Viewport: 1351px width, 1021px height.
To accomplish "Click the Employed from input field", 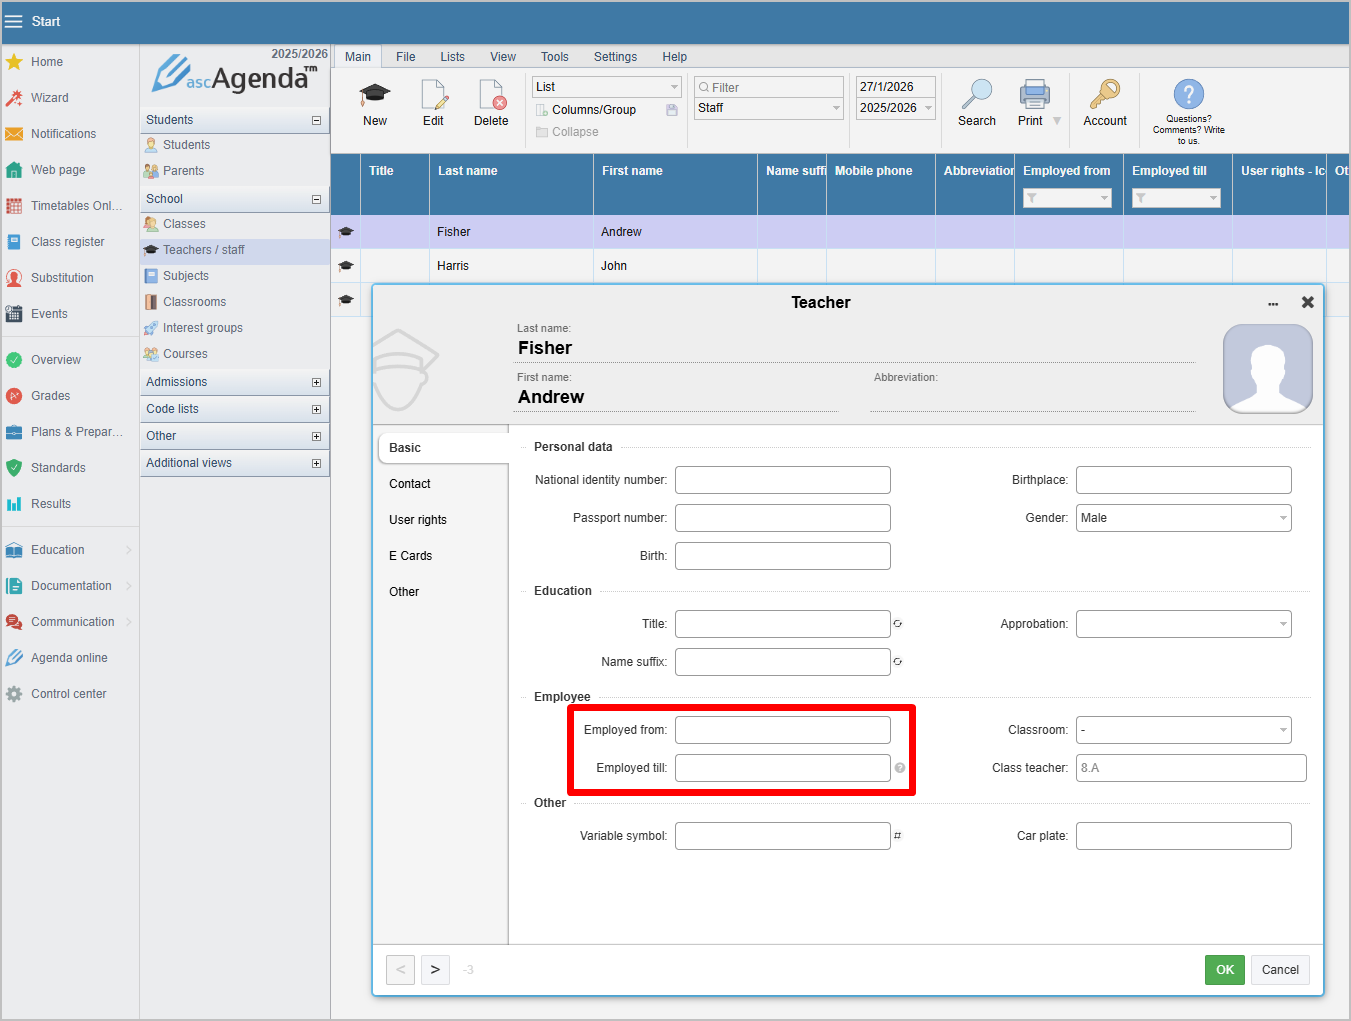I will [782, 730].
